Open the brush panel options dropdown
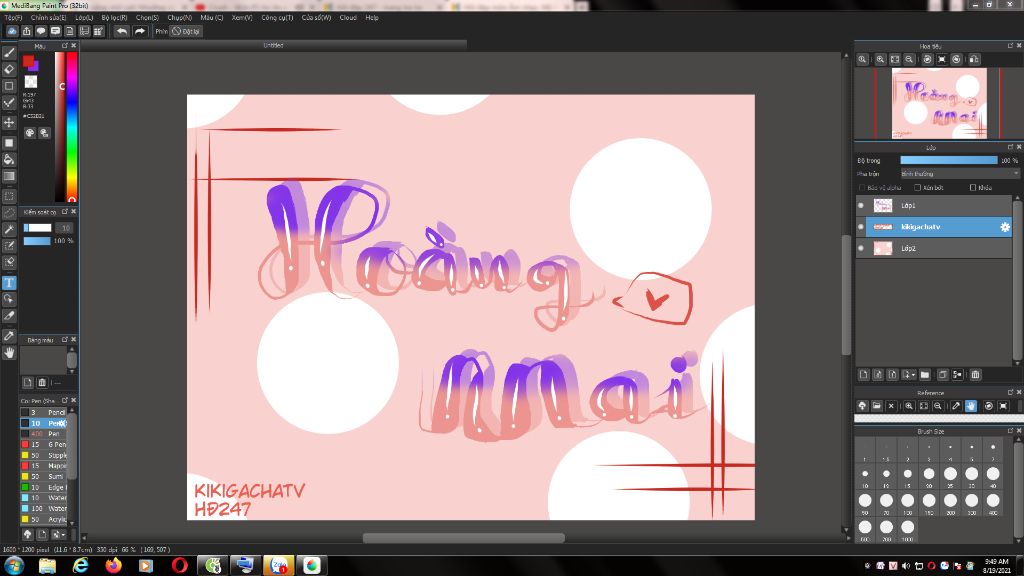Image resolution: width=1024 pixels, height=576 pixels. pyautogui.click(x=57, y=535)
